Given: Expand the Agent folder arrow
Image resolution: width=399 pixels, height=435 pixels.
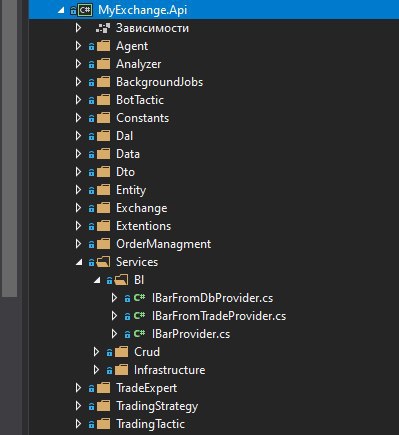Looking at the screenshot, I should [78, 46].
